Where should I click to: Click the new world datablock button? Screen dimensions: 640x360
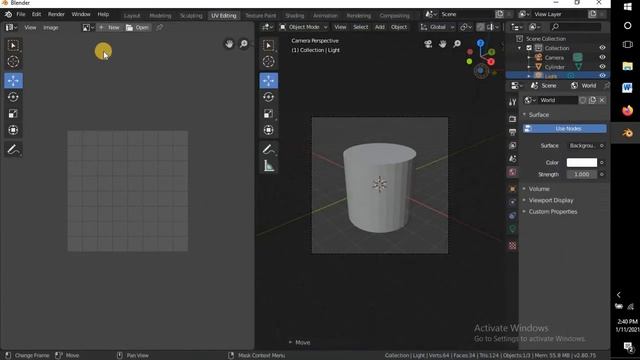pyautogui.click(x=592, y=100)
